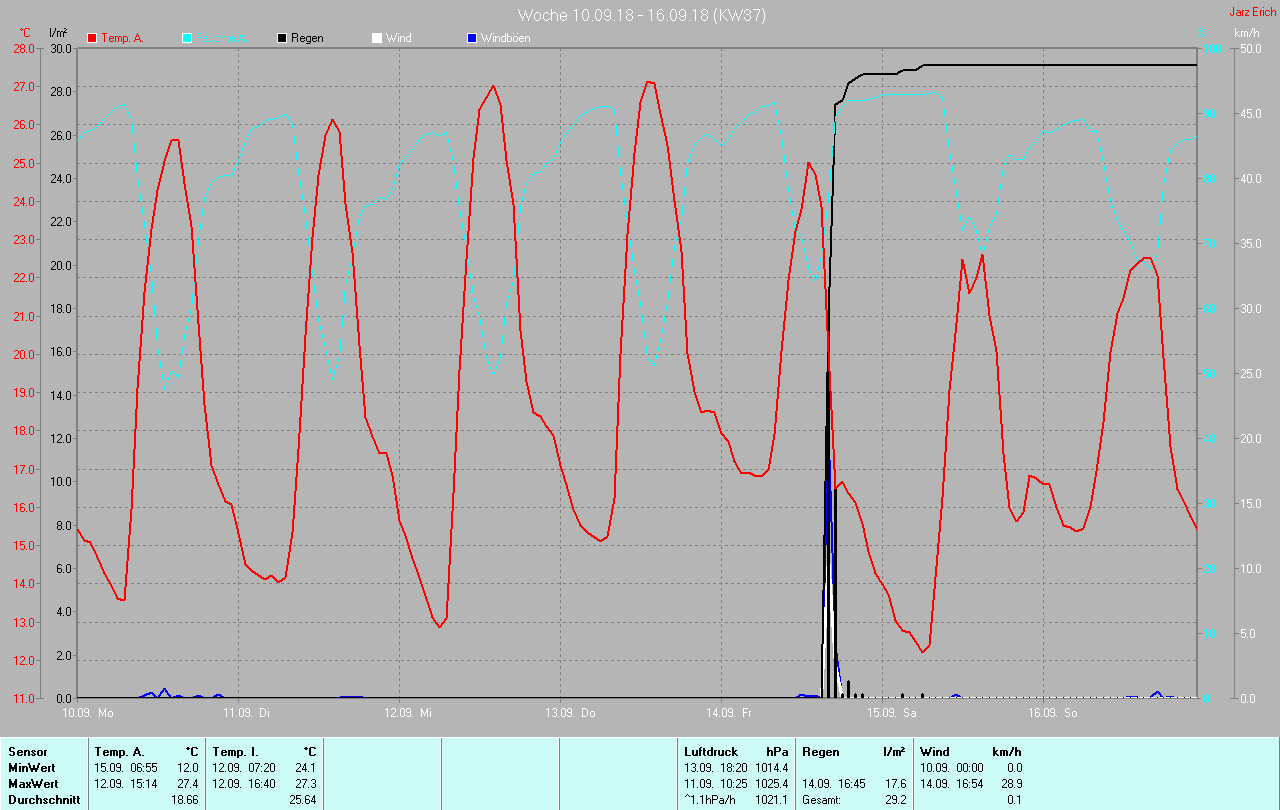Click the '16.09. So' date axis label

point(1053,713)
